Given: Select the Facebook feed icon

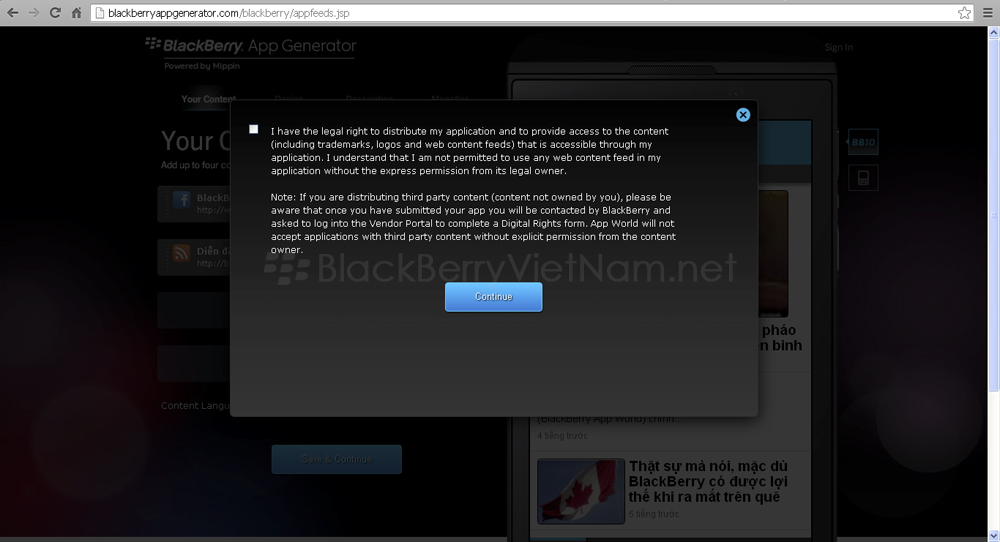Looking at the screenshot, I should (182, 200).
